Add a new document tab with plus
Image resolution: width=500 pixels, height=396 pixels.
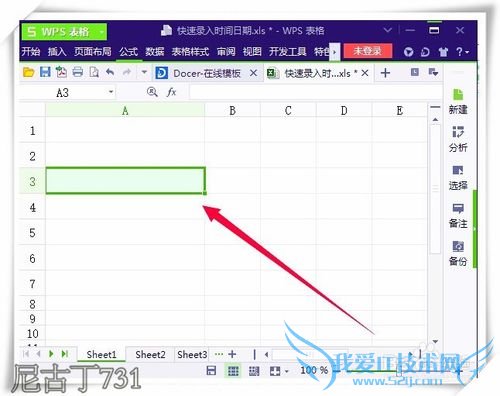(385, 73)
